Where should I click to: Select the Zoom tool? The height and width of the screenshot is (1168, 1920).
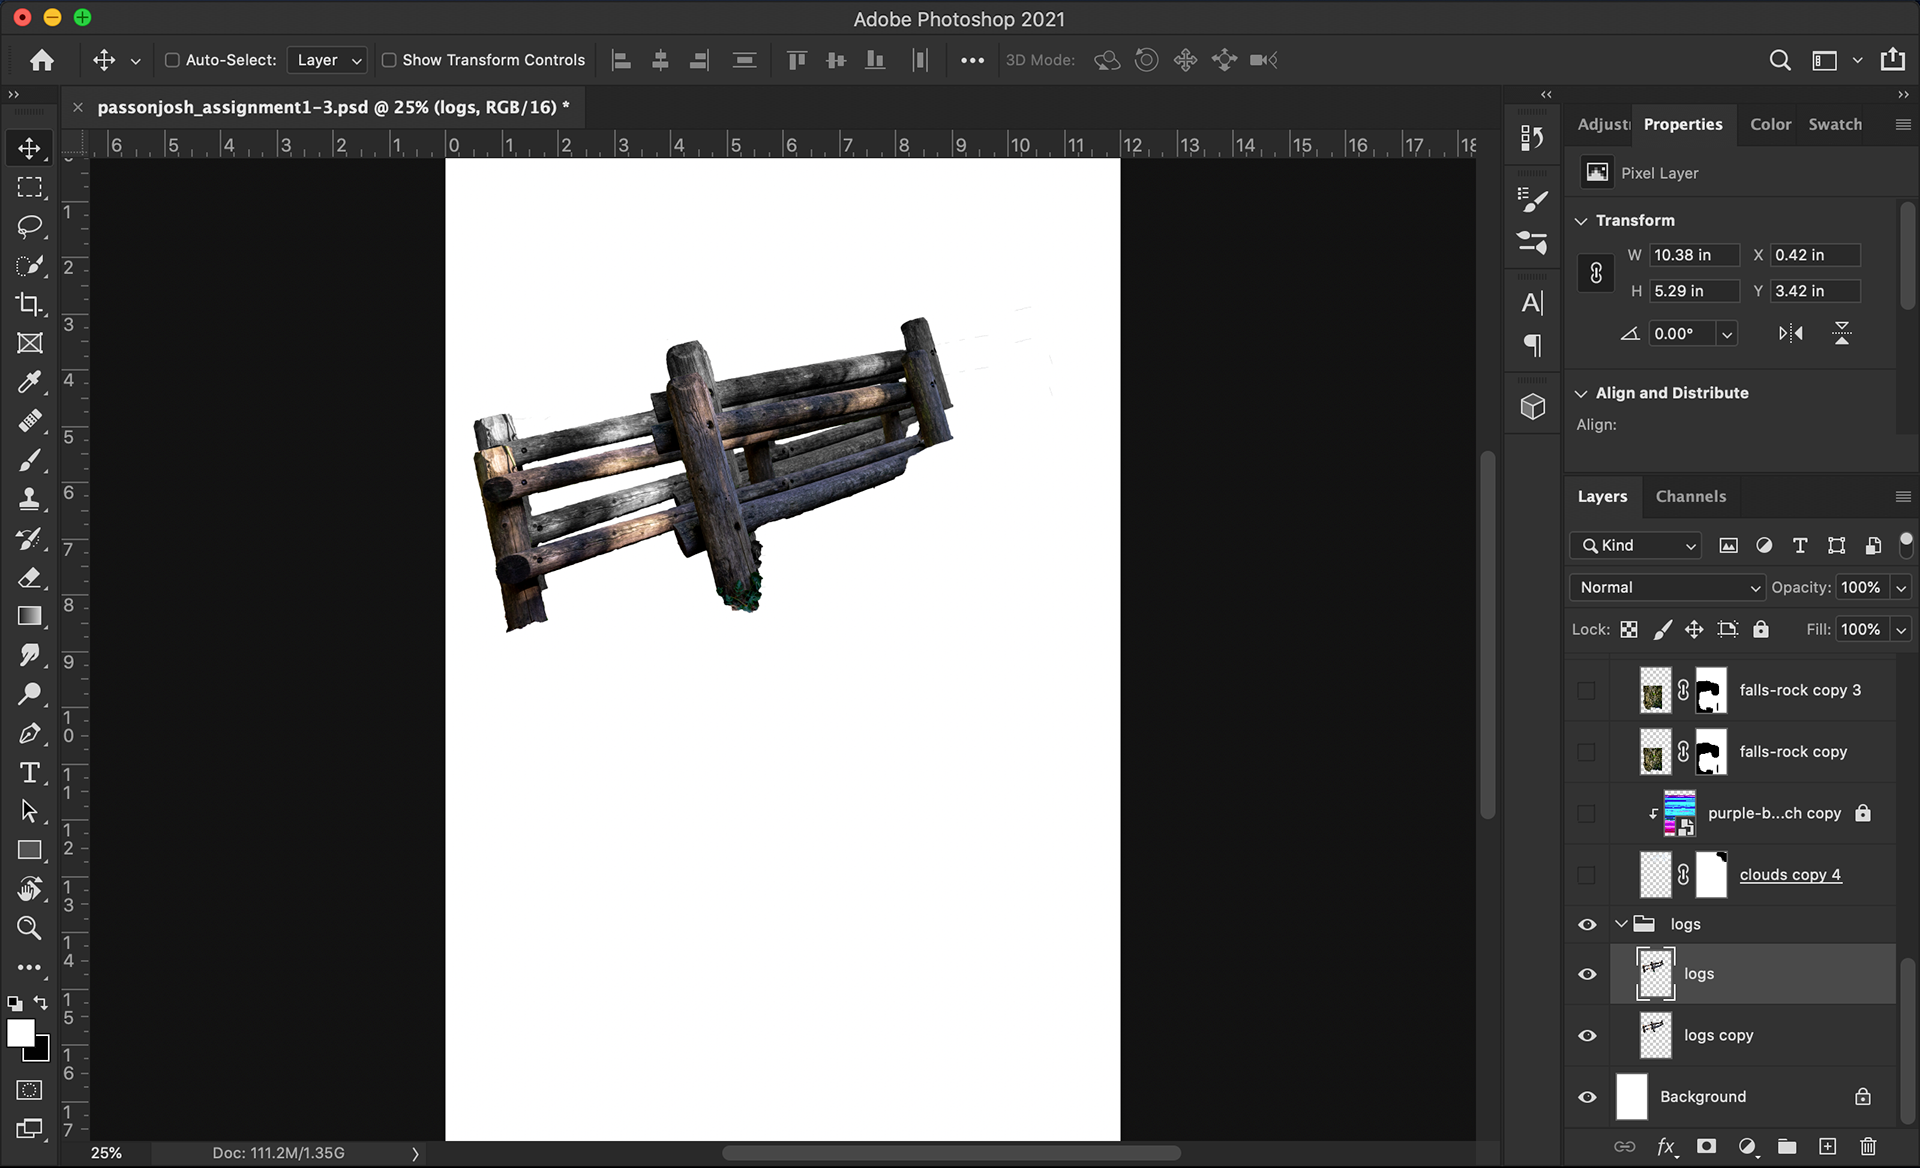[x=29, y=928]
